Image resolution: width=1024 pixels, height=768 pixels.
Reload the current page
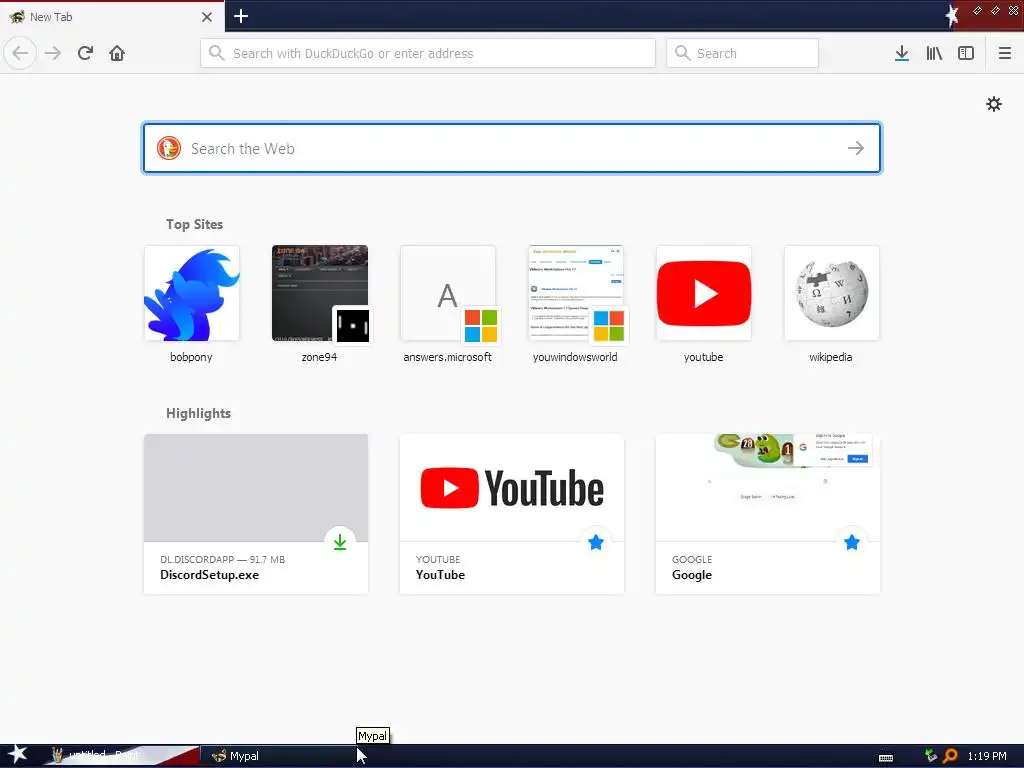tap(86, 53)
